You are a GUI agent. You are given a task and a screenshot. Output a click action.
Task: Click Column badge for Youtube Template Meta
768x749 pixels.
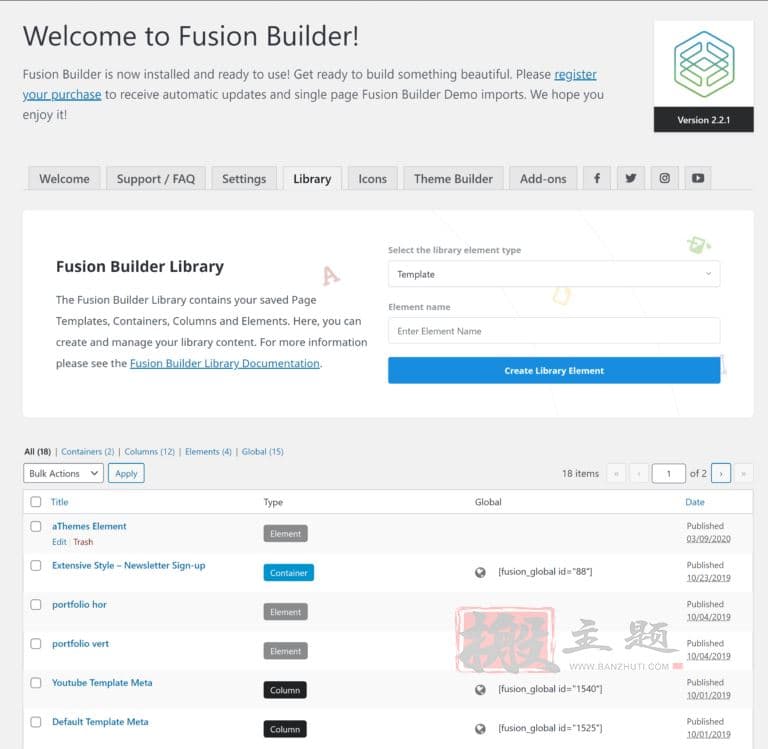[x=285, y=690]
